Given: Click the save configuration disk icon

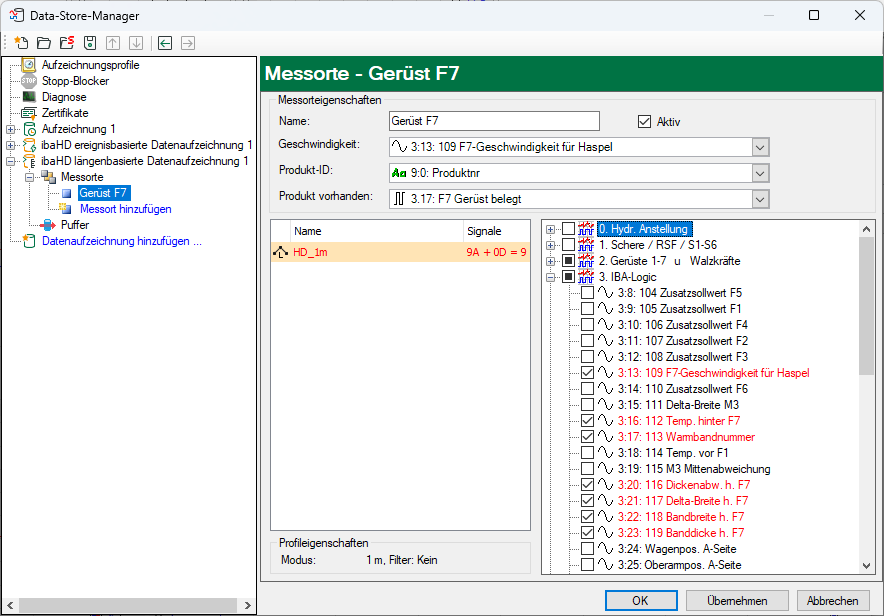Looking at the screenshot, I should coord(90,43).
